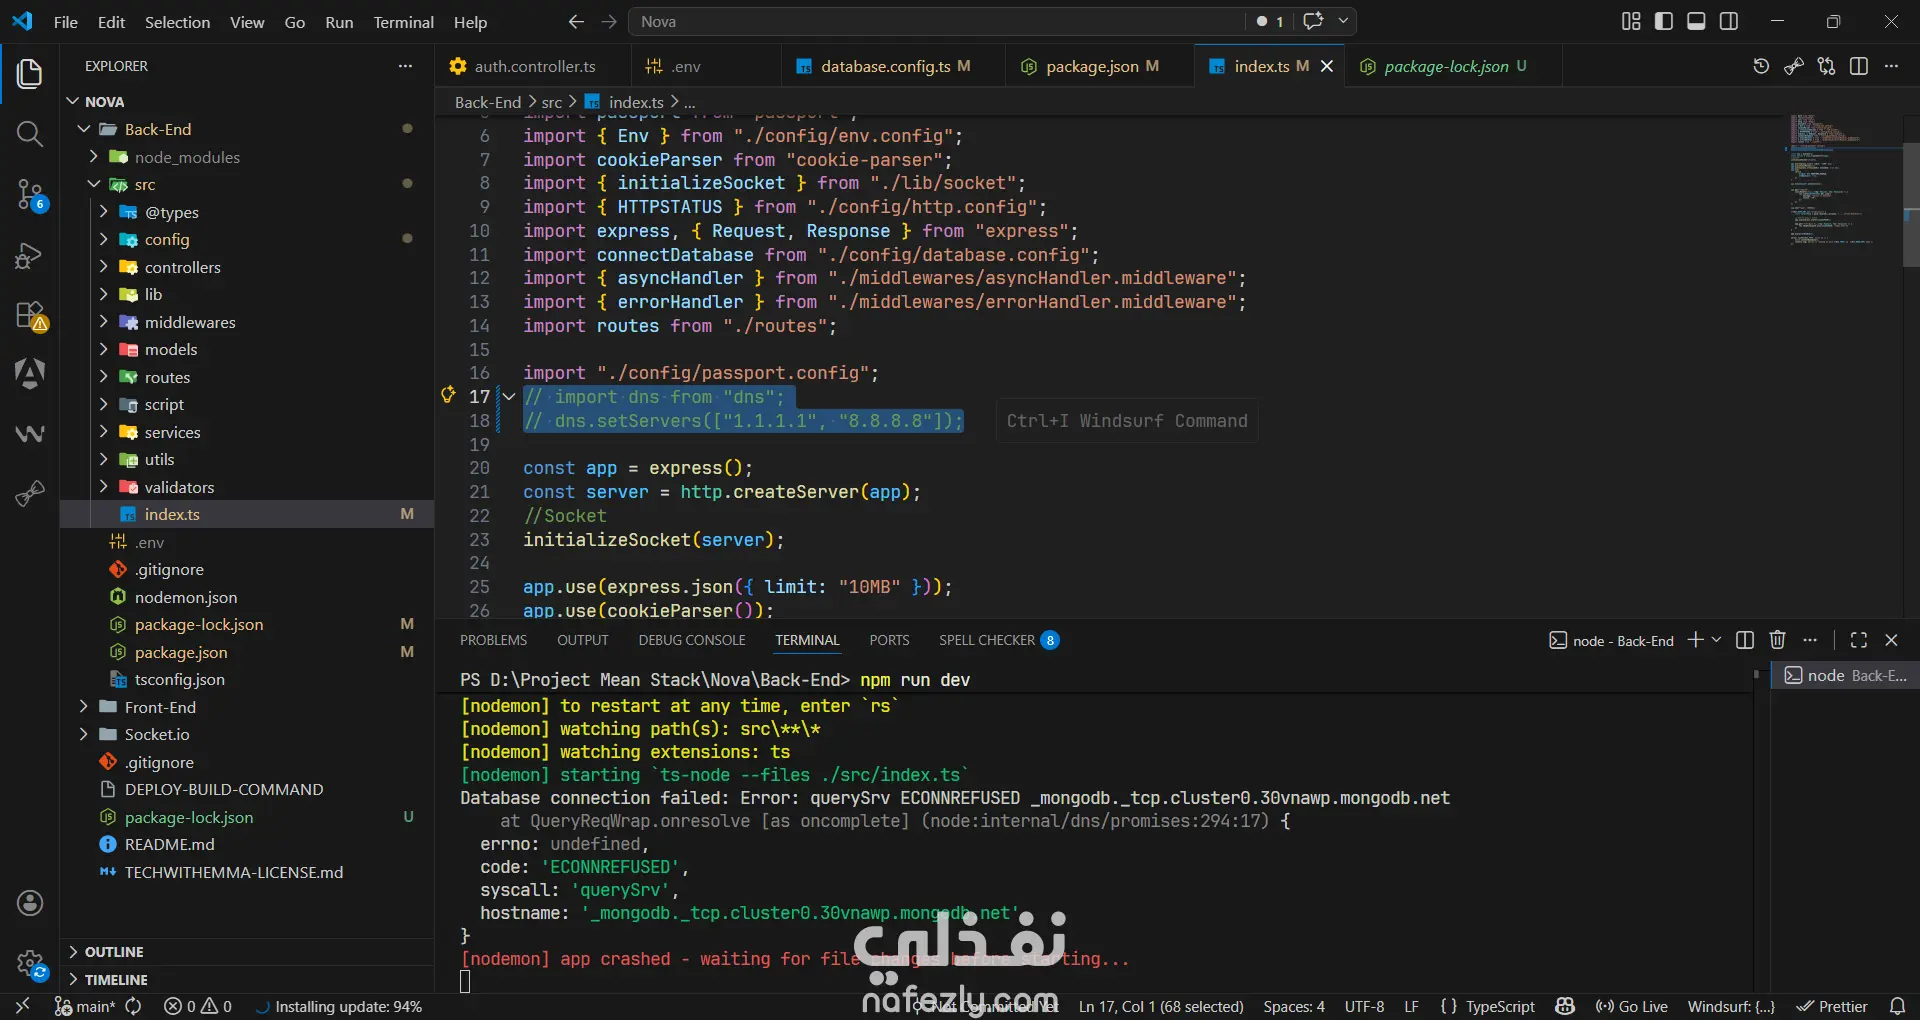Image resolution: width=1920 pixels, height=1020 pixels.
Task: Open editor More Actions ellipsis
Action: 1891,66
